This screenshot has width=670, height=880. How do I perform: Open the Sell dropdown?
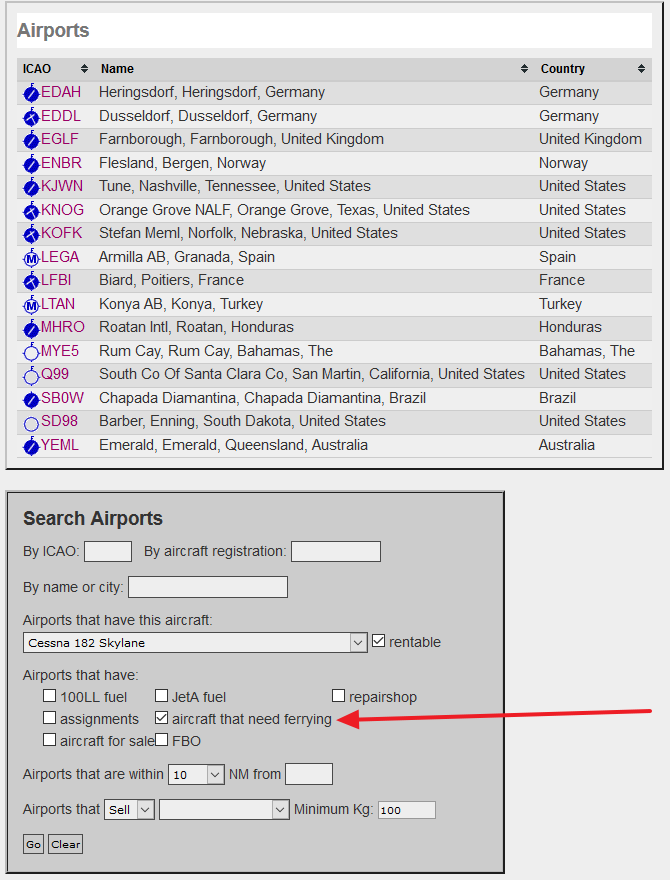[129, 809]
